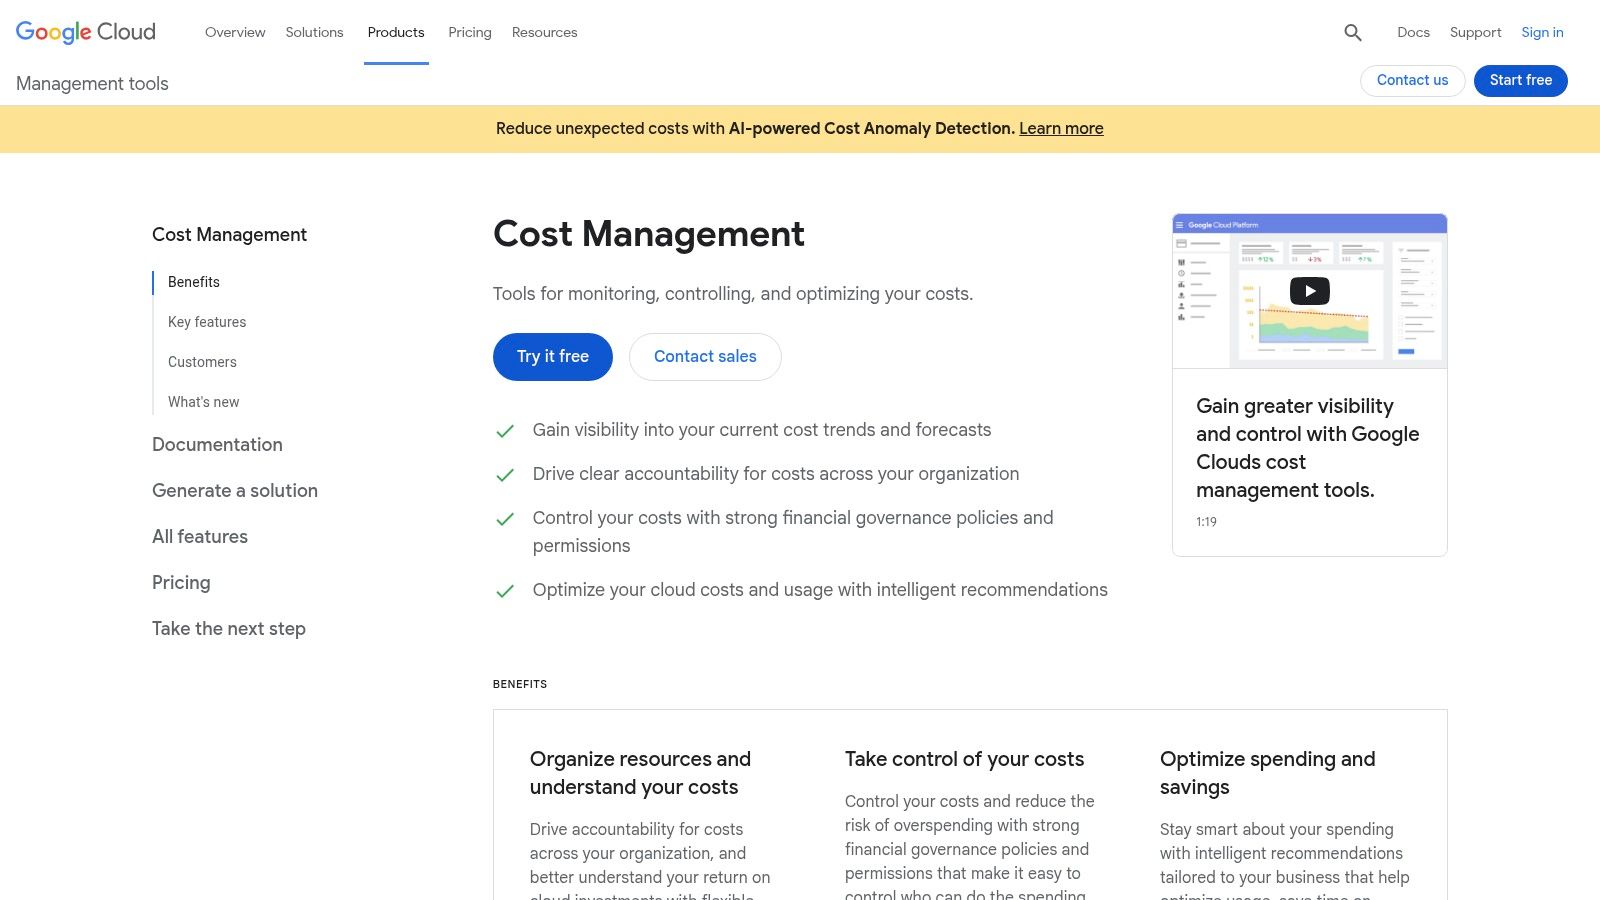Select Key features in the sidebar
This screenshot has height=900, width=1600.
click(207, 322)
